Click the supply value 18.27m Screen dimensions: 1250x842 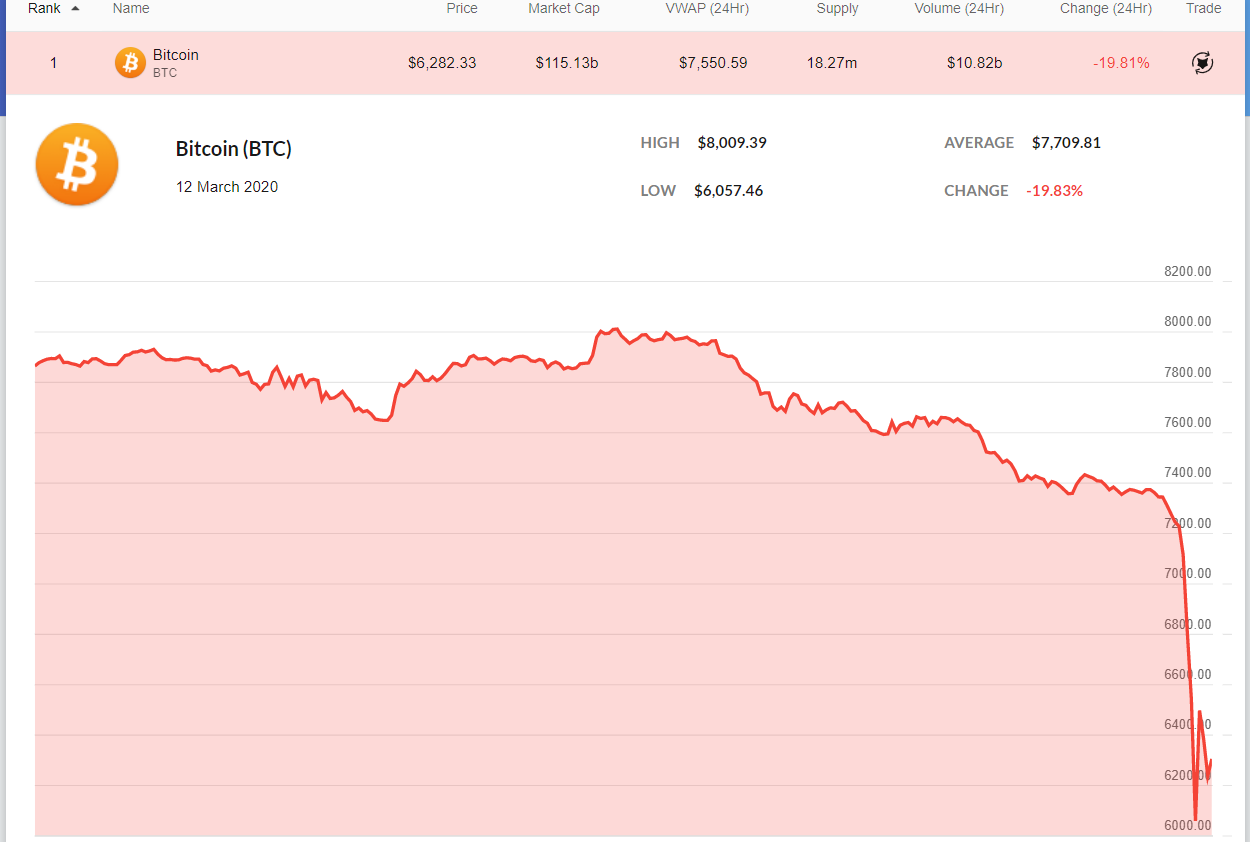(832, 63)
